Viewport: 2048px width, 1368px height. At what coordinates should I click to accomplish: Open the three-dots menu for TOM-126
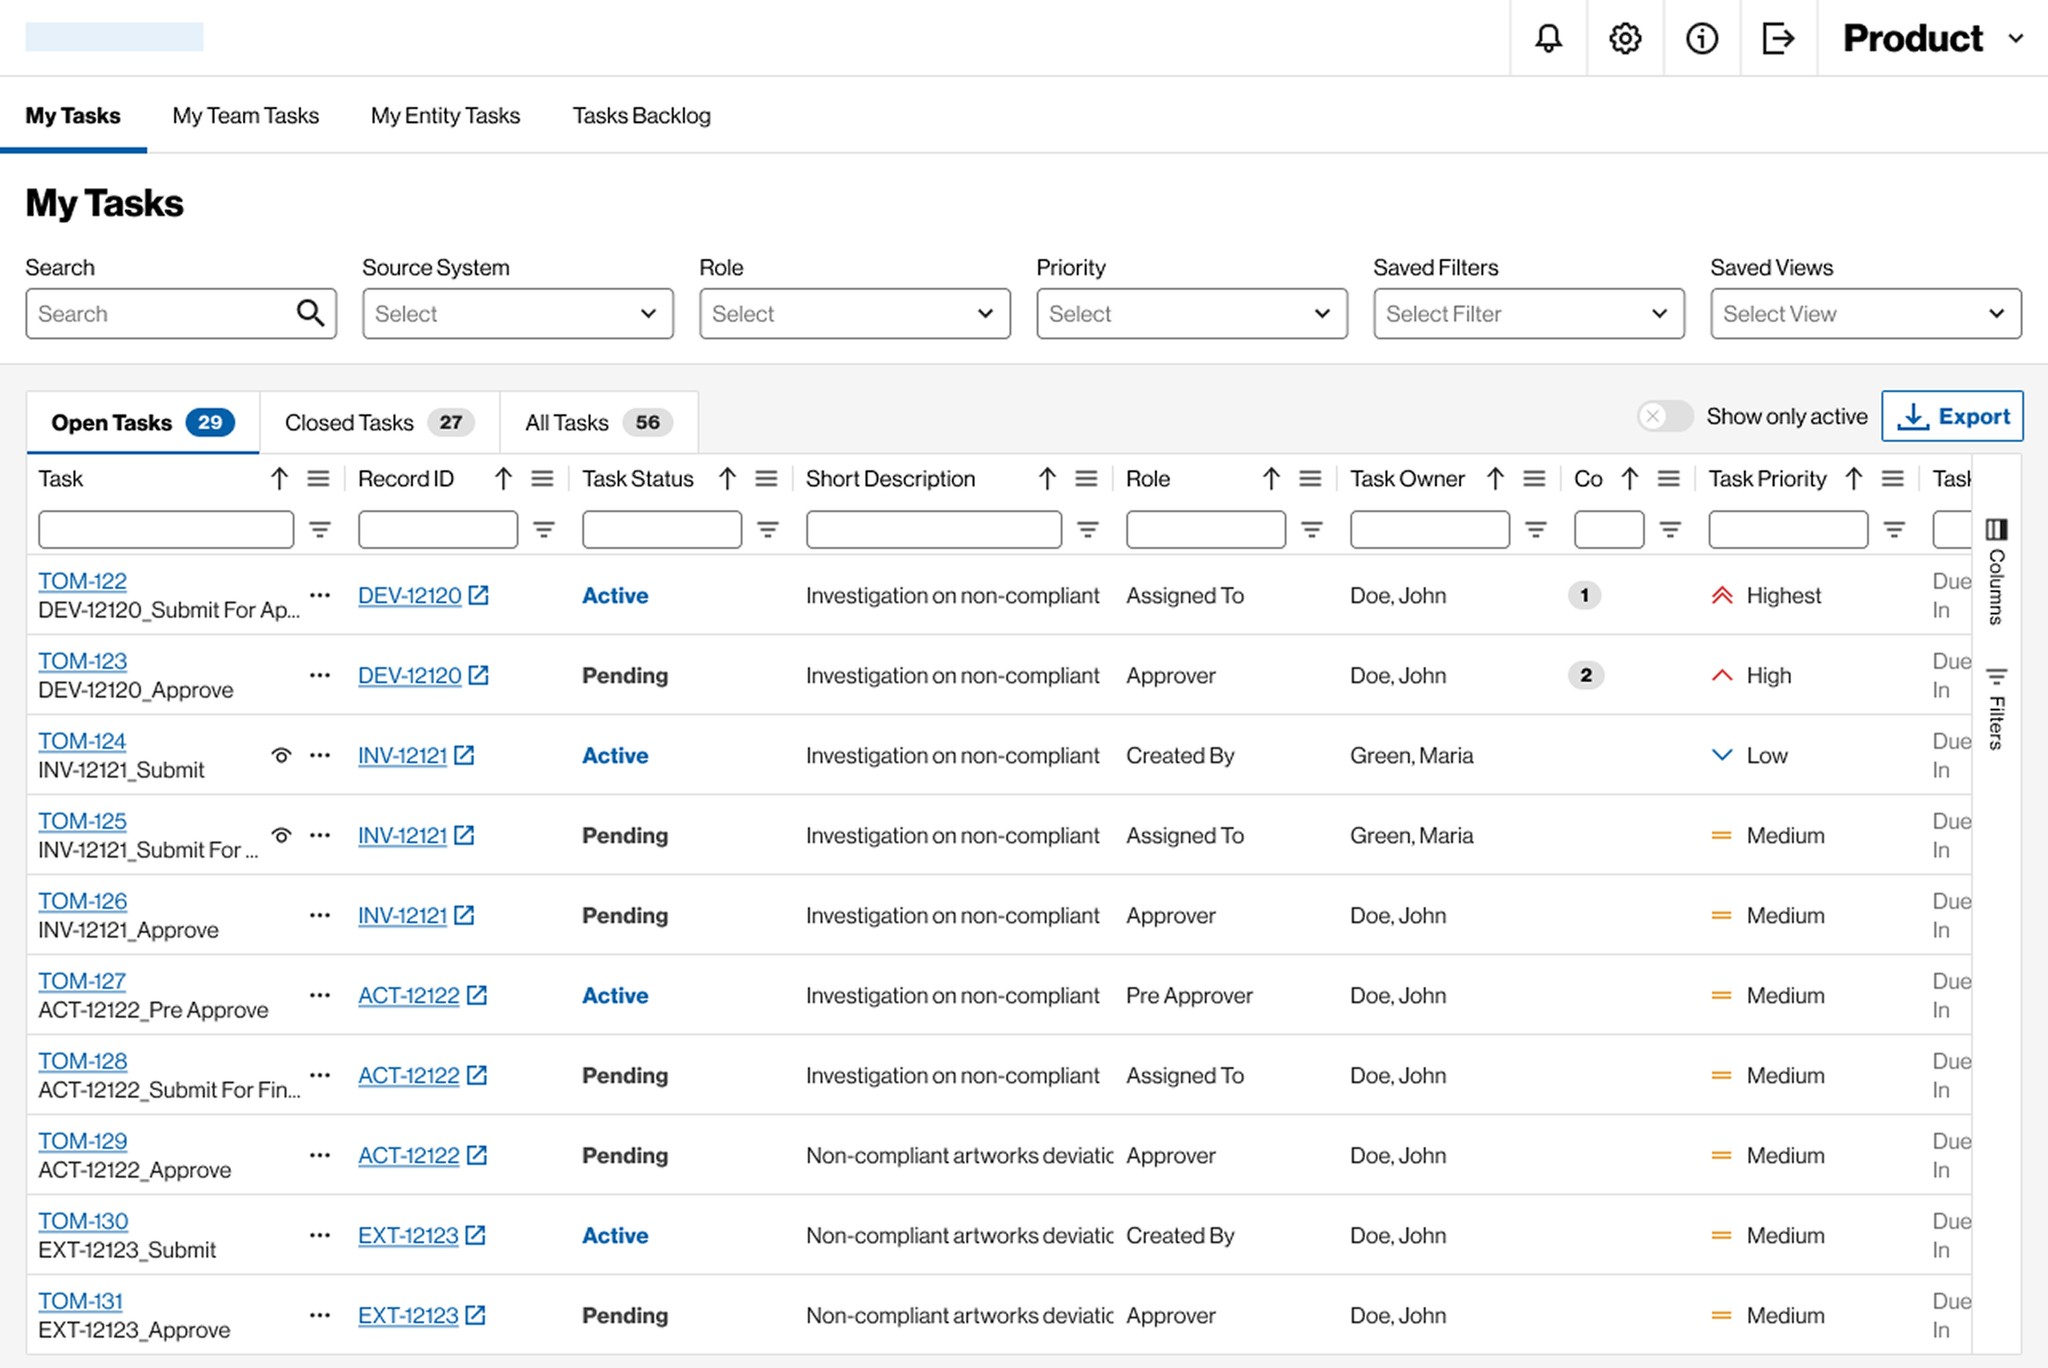[320, 915]
